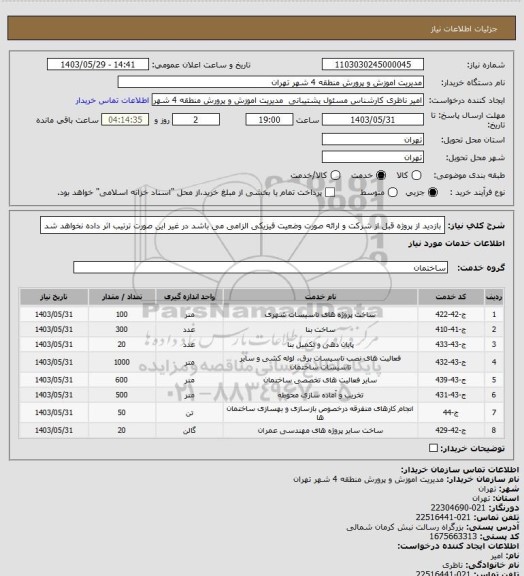Open اطلاعات تماس خریدار link
Screen dimensions: 524x576
(112, 100)
